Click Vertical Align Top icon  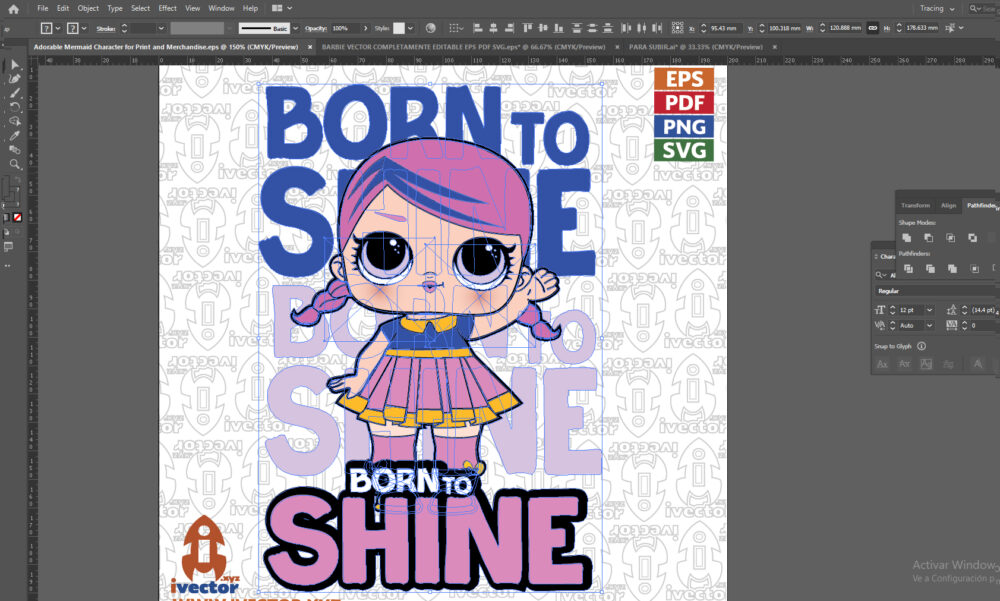[527, 28]
